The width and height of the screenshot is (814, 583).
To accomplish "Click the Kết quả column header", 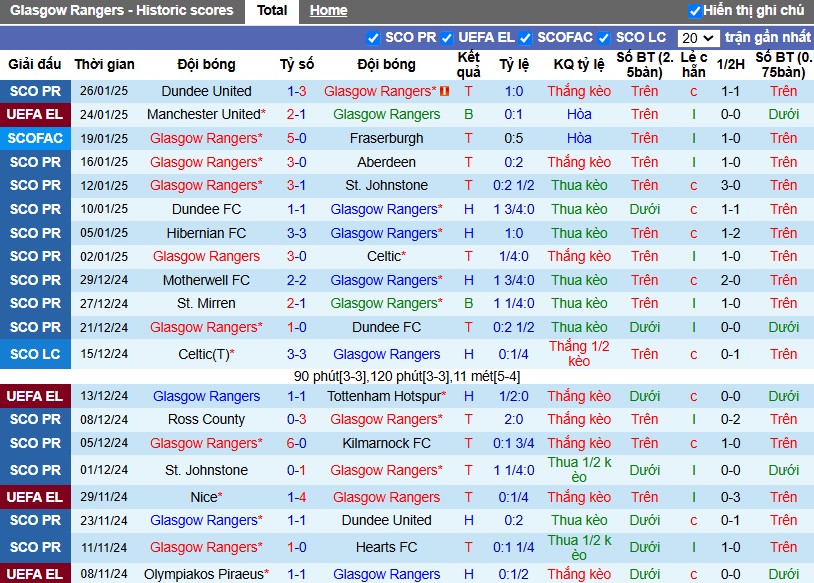I will coord(468,64).
